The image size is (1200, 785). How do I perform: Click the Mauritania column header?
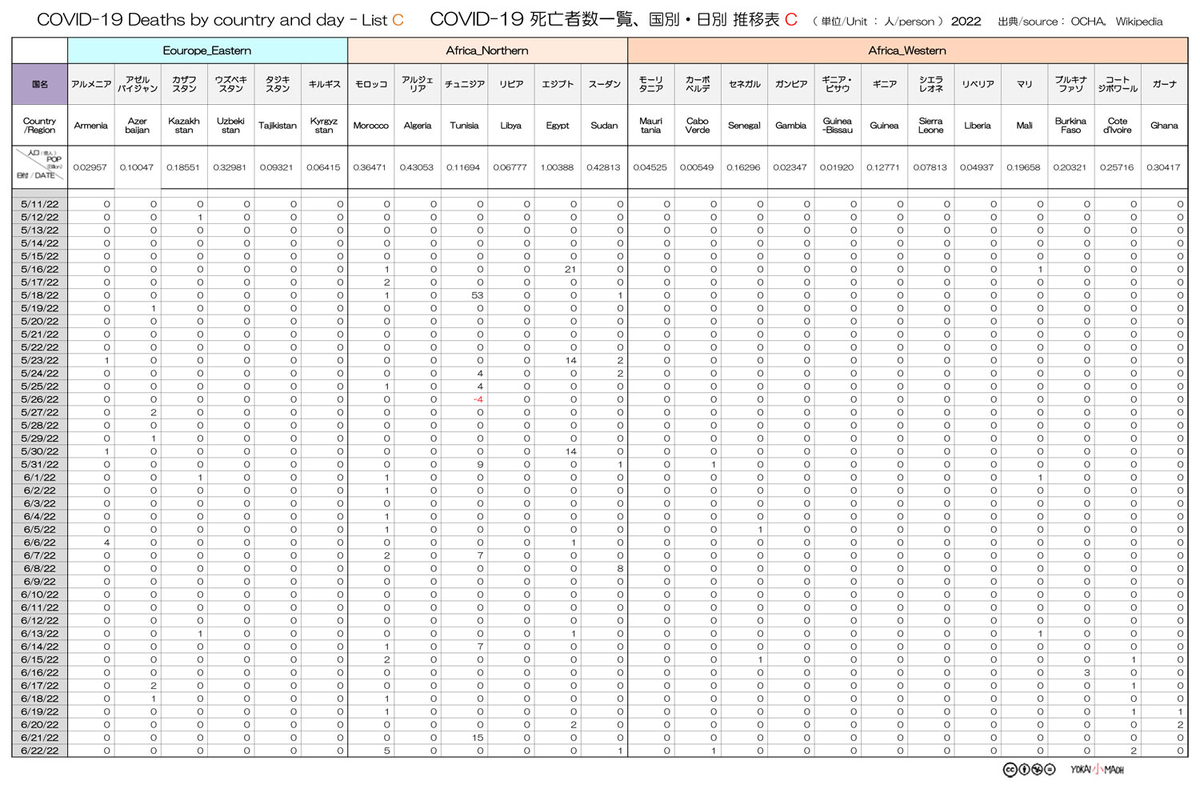tap(650, 126)
